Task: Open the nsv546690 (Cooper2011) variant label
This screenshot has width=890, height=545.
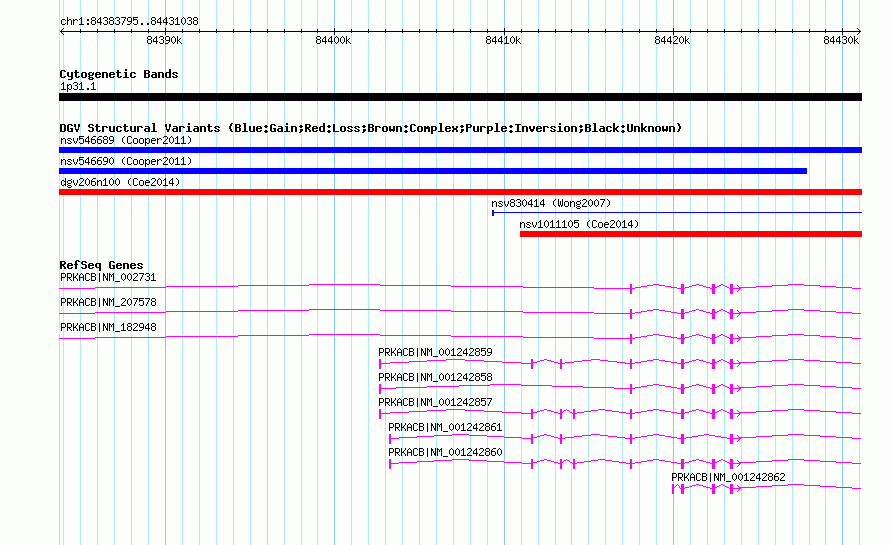Action: 126,161
